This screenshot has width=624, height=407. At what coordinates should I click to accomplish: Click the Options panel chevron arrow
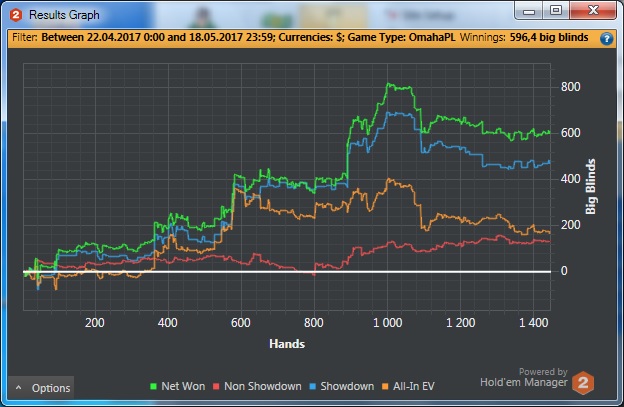click(x=18, y=388)
